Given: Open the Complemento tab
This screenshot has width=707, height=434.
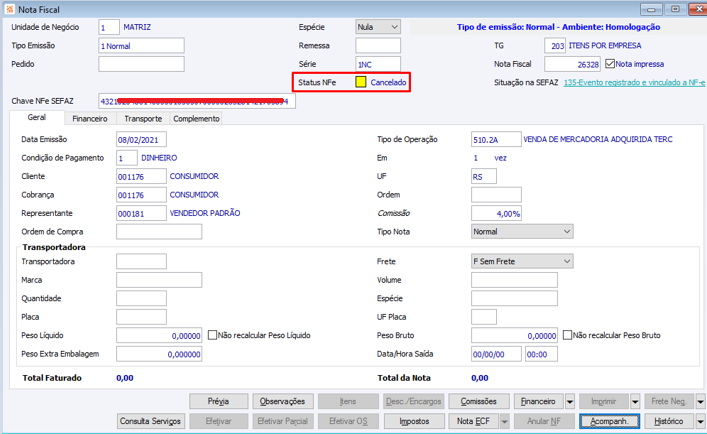Looking at the screenshot, I should (196, 119).
